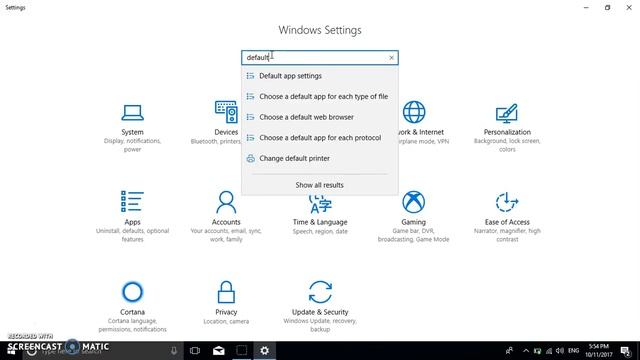Click list icon beside Default app settings
This screenshot has width=640, height=360.
click(x=251, y=76)
